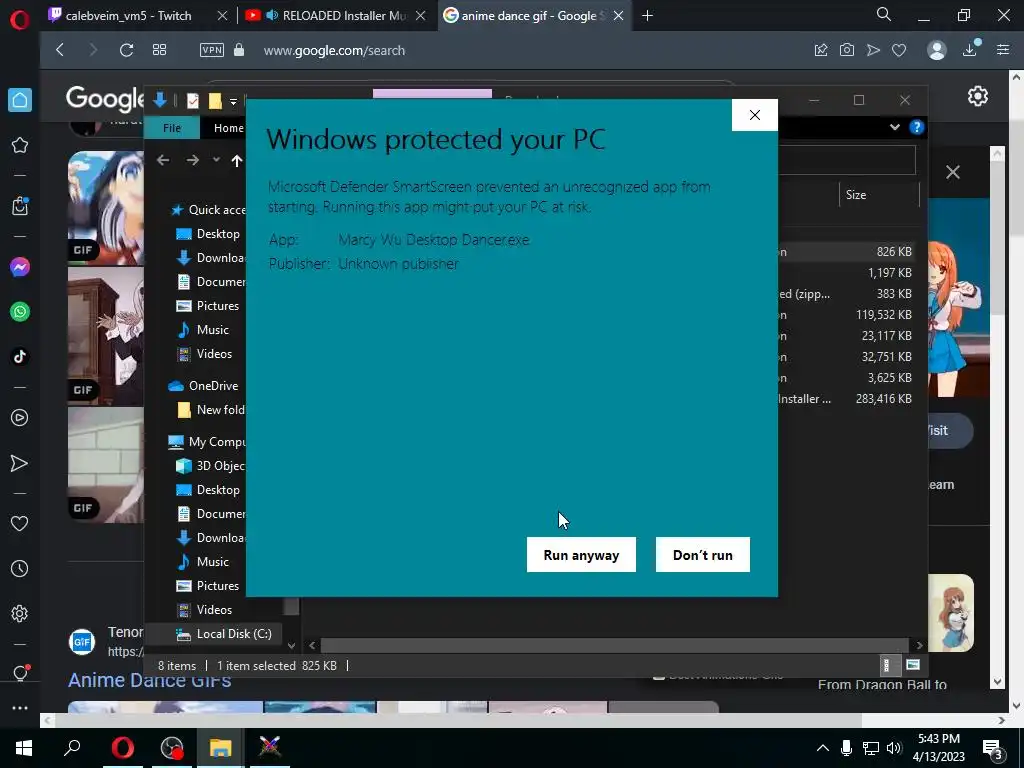Screen dimensions: 1024x768
Task: Search tabs with magnifier icon
Action: [x=884, y=14]
